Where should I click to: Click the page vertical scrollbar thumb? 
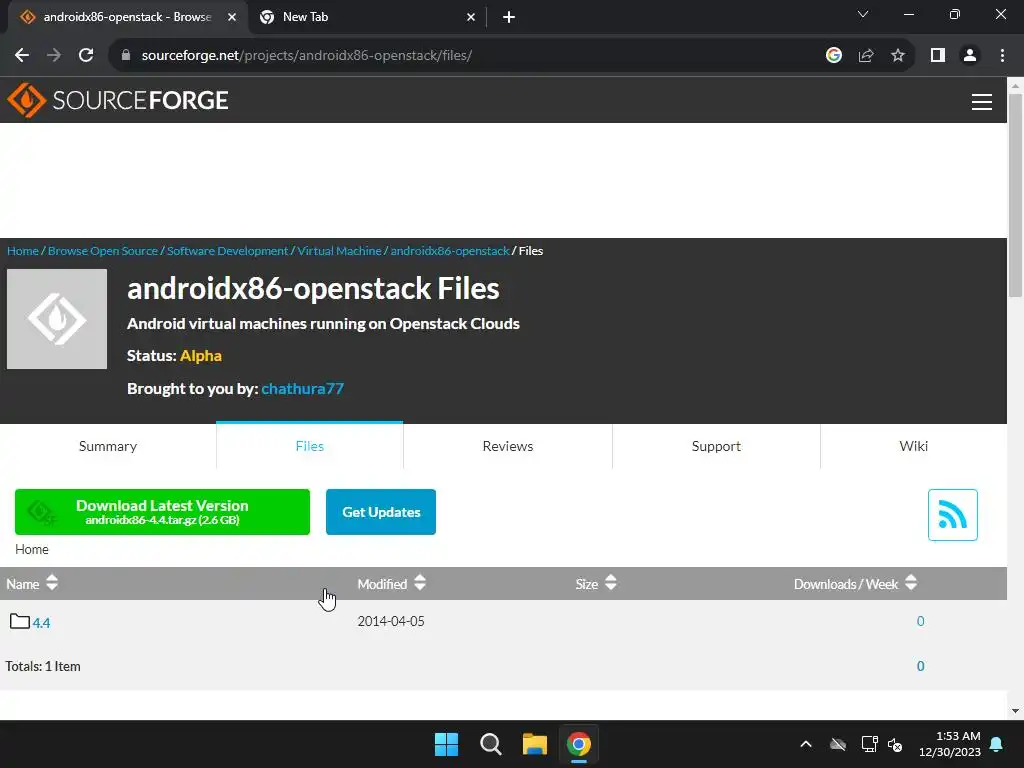(x=1015, y=196)
